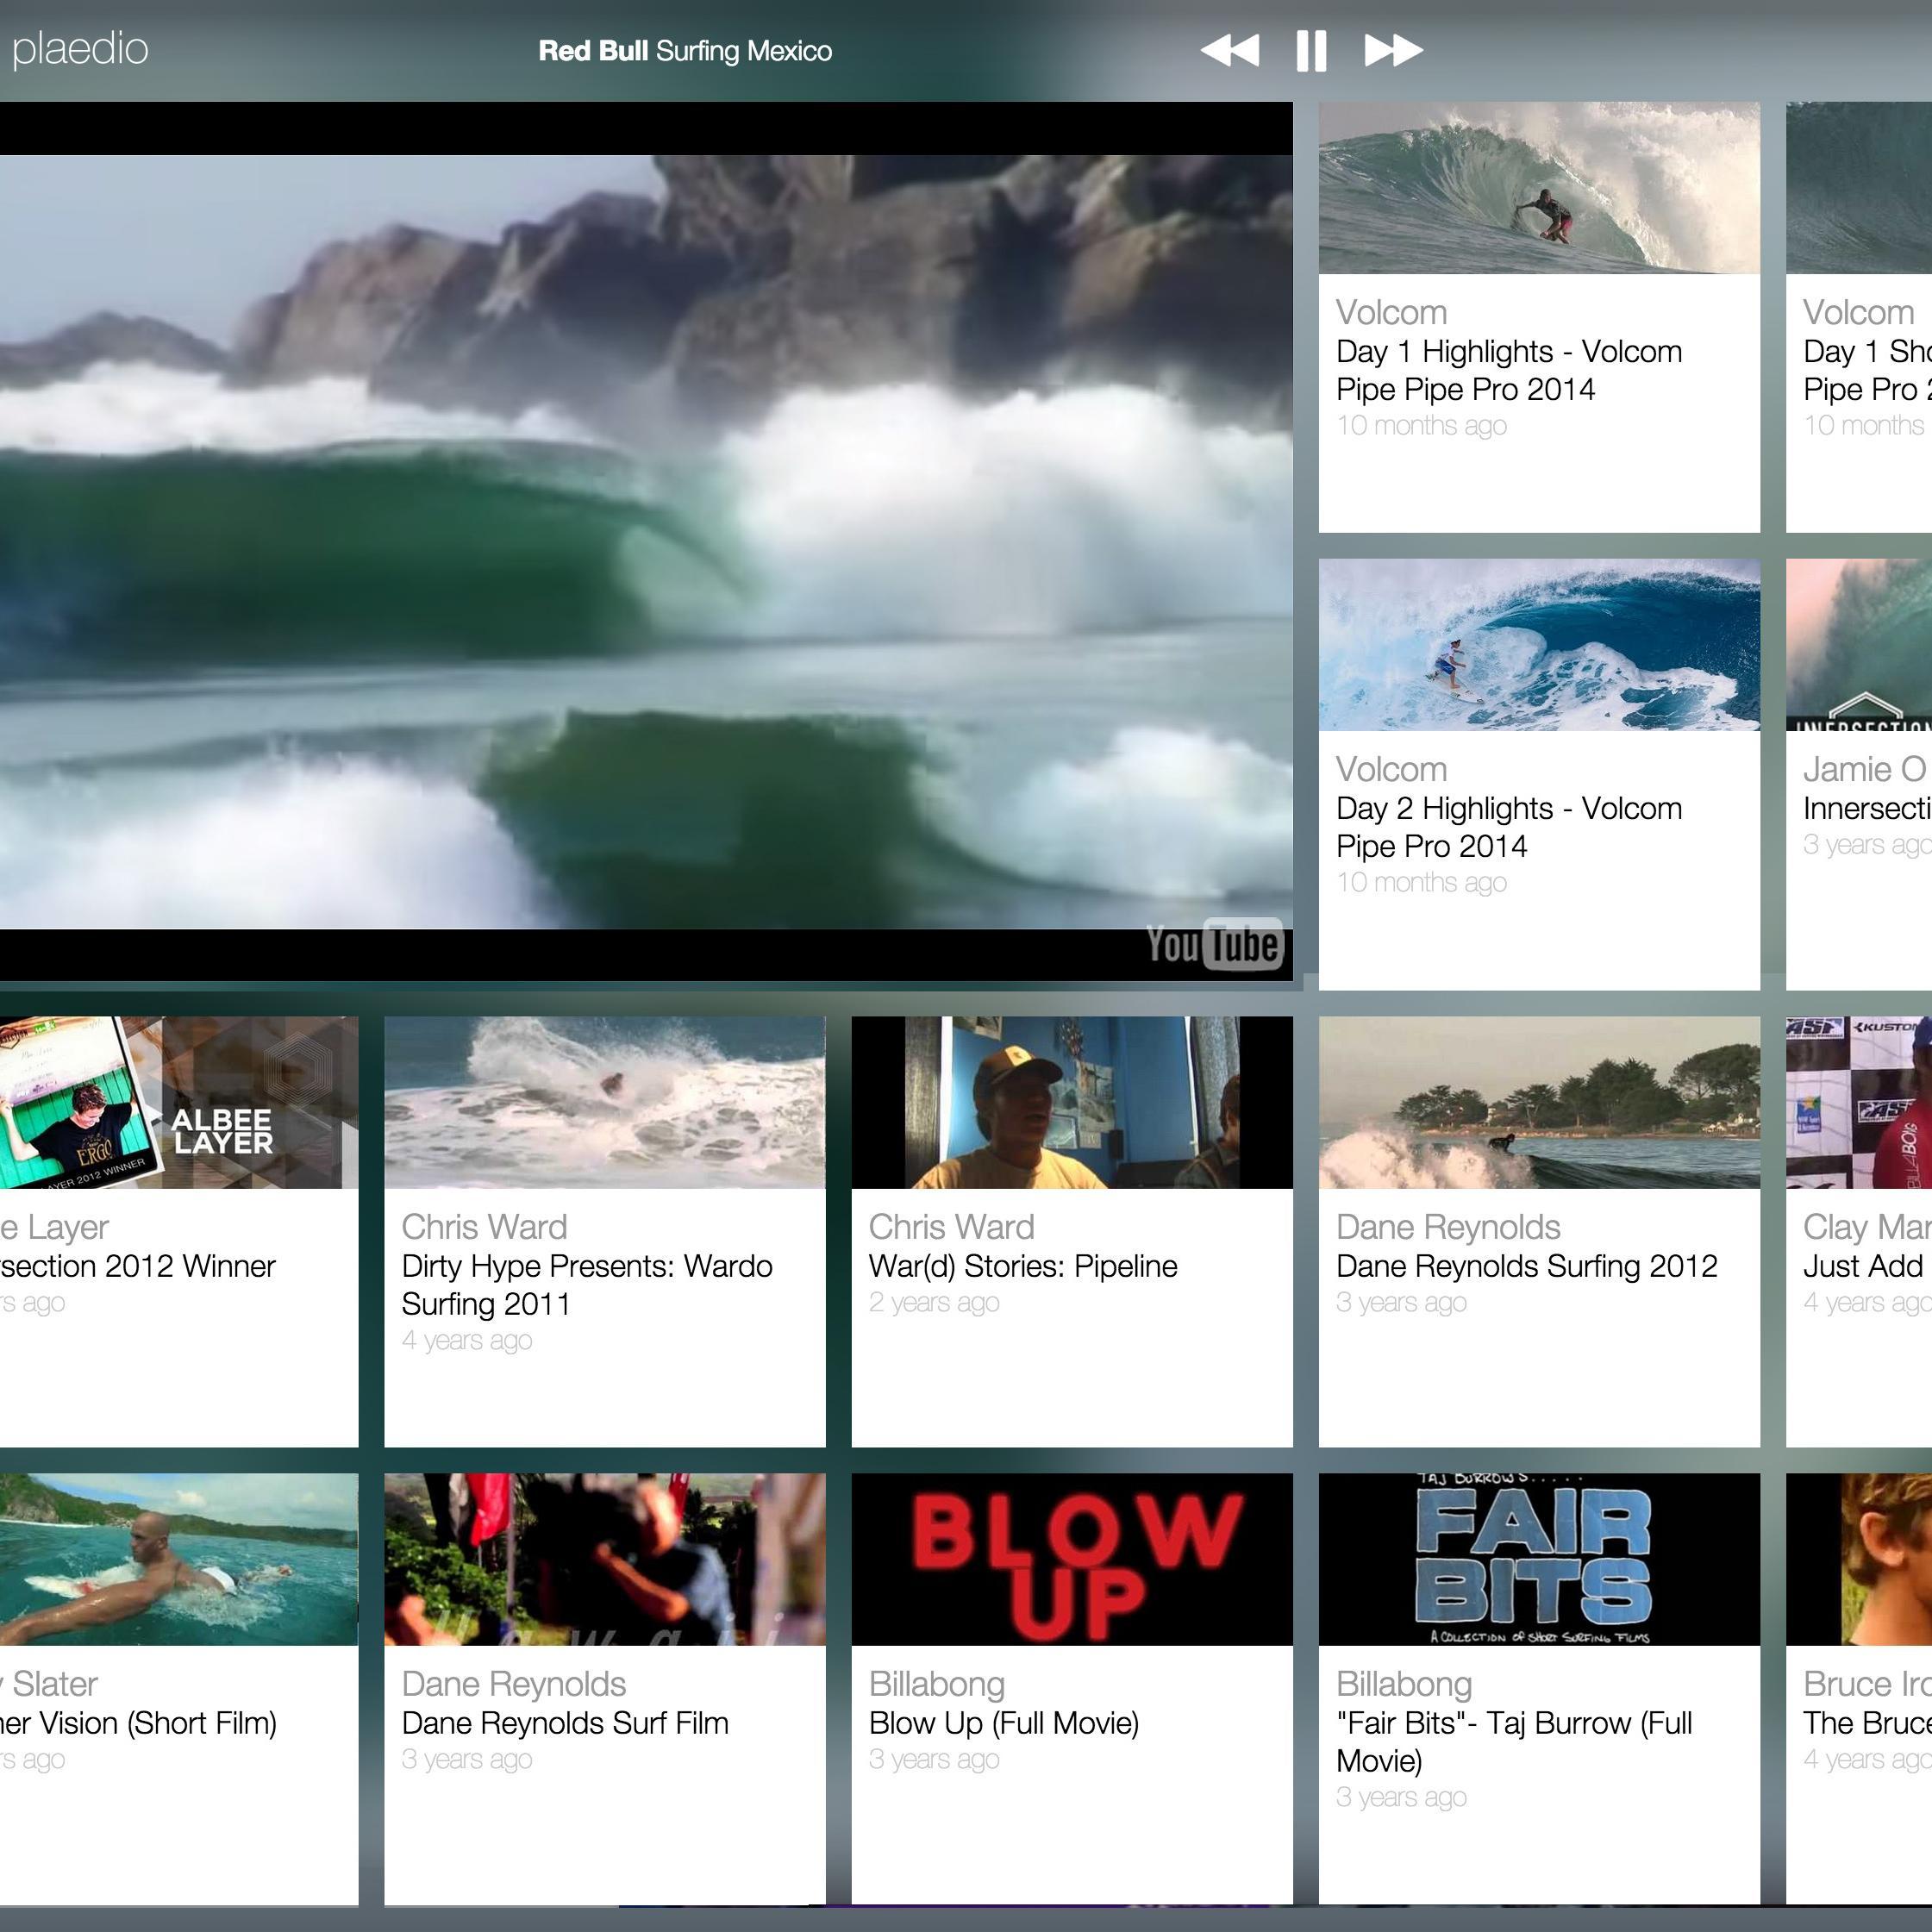Screen dimensions: 1932x1932
Task: Click Dane Reynolds name above Surf Film
Action: click(x=514, y=1684)
